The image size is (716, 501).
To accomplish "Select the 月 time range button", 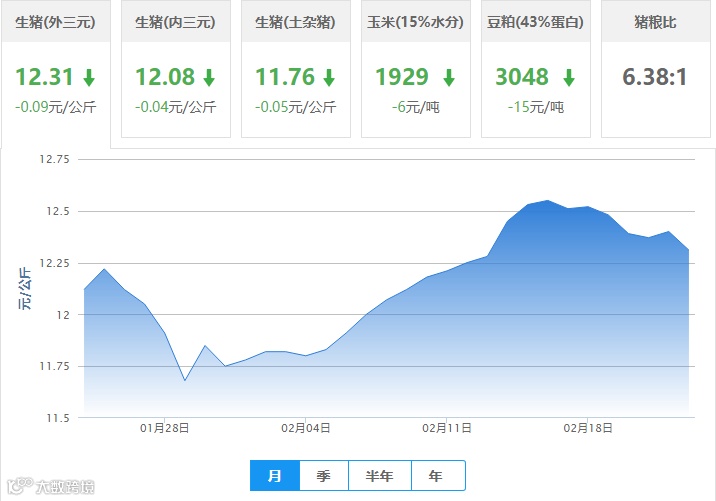I will (275, 475).
